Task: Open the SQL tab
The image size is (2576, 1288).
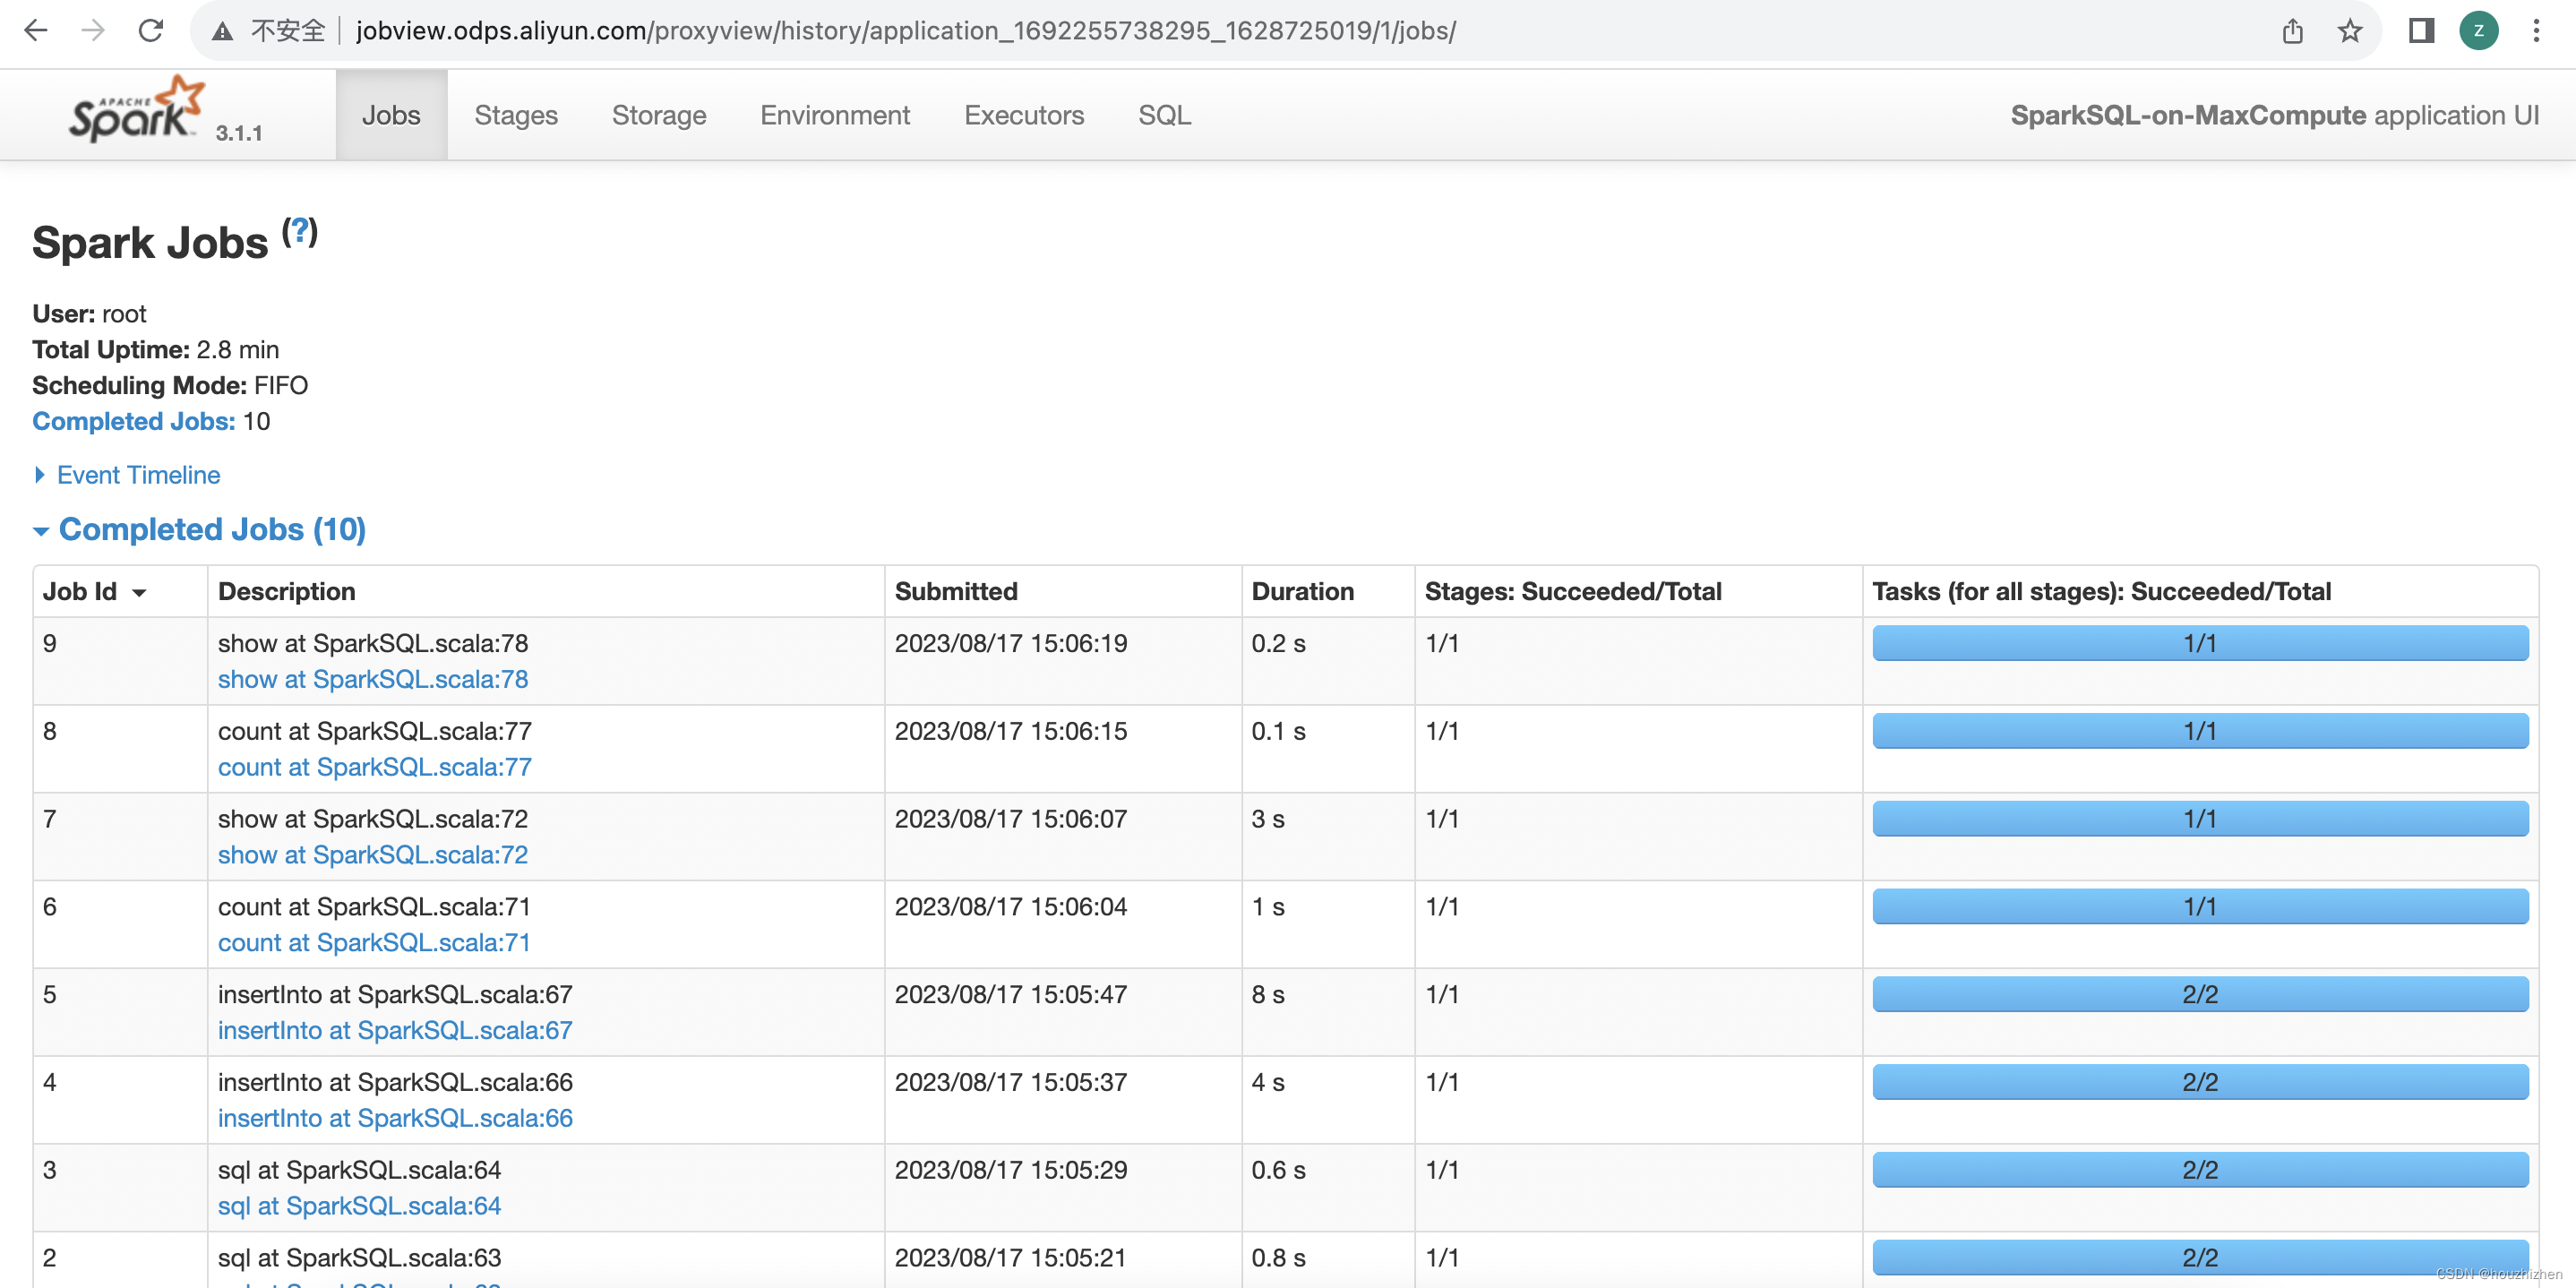Action: 1164,115
